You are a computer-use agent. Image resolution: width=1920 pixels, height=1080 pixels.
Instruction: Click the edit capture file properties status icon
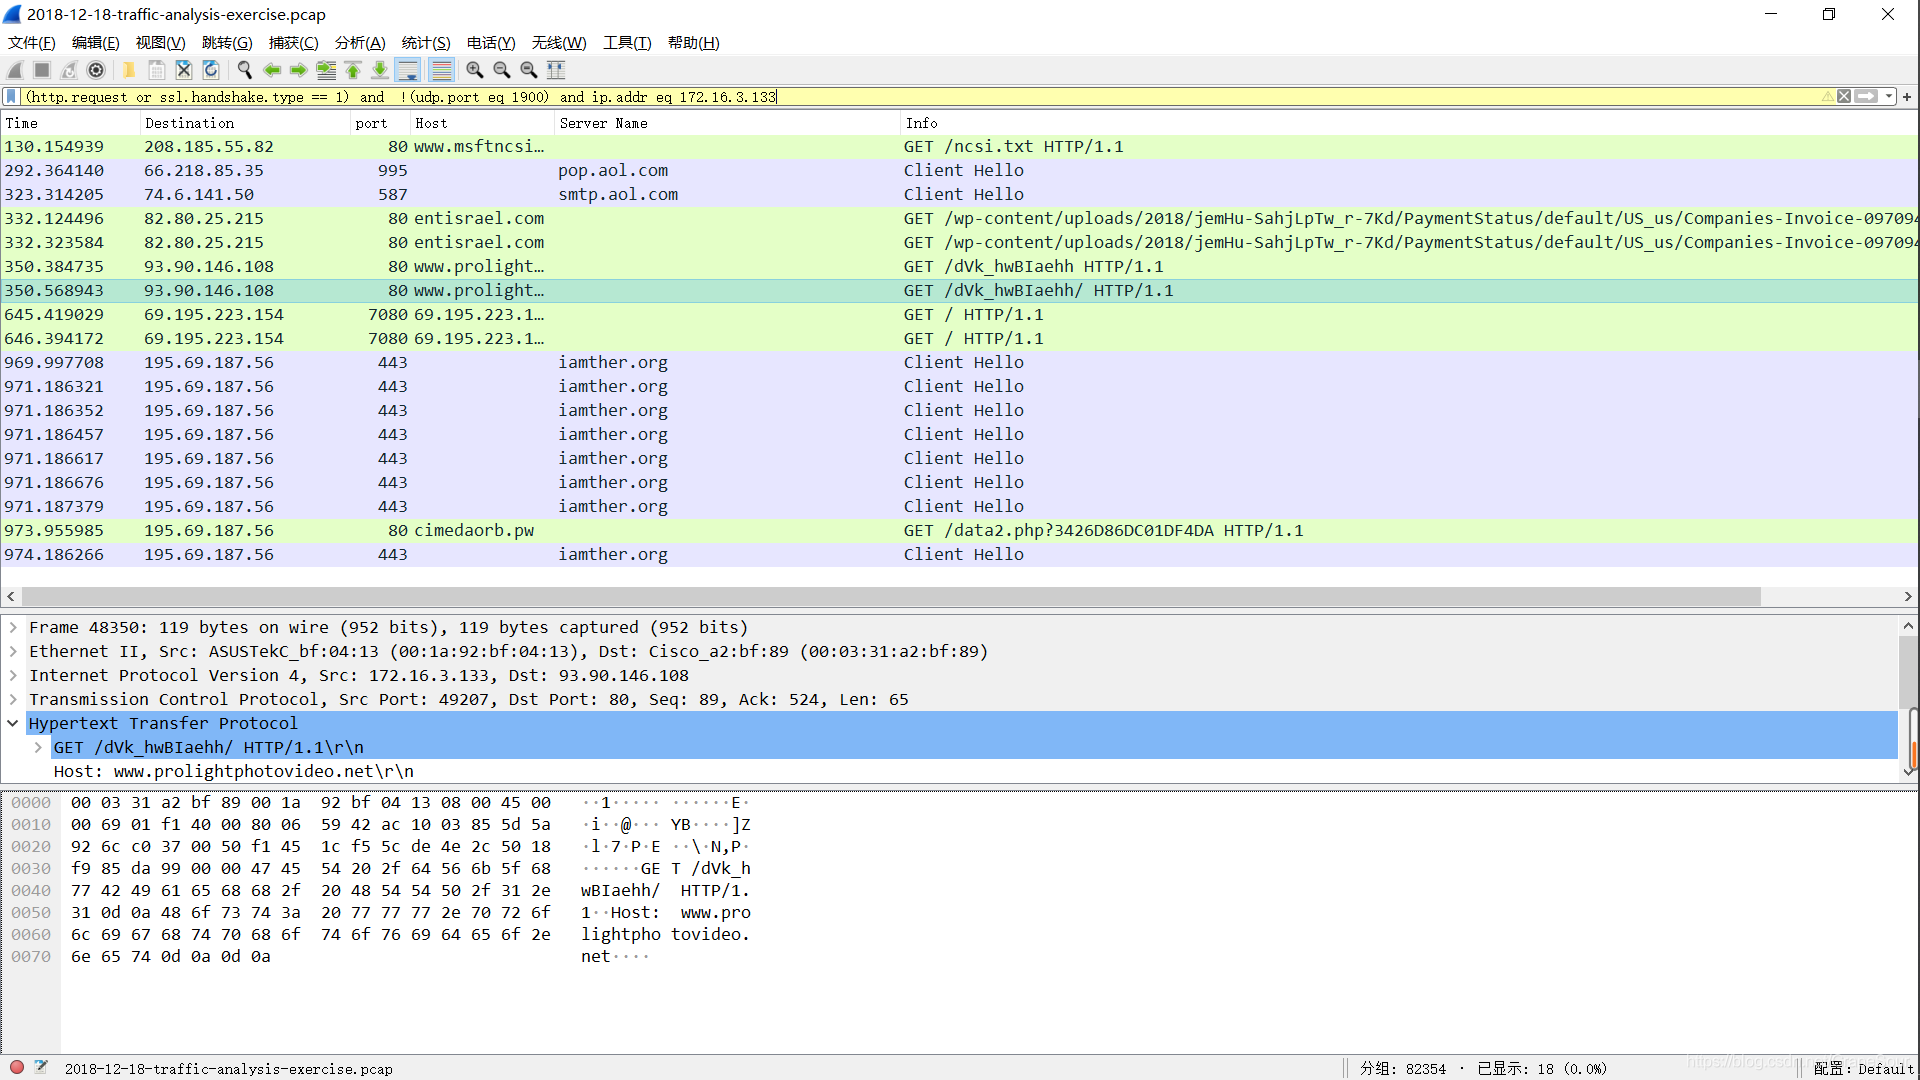coord(41,1067)
